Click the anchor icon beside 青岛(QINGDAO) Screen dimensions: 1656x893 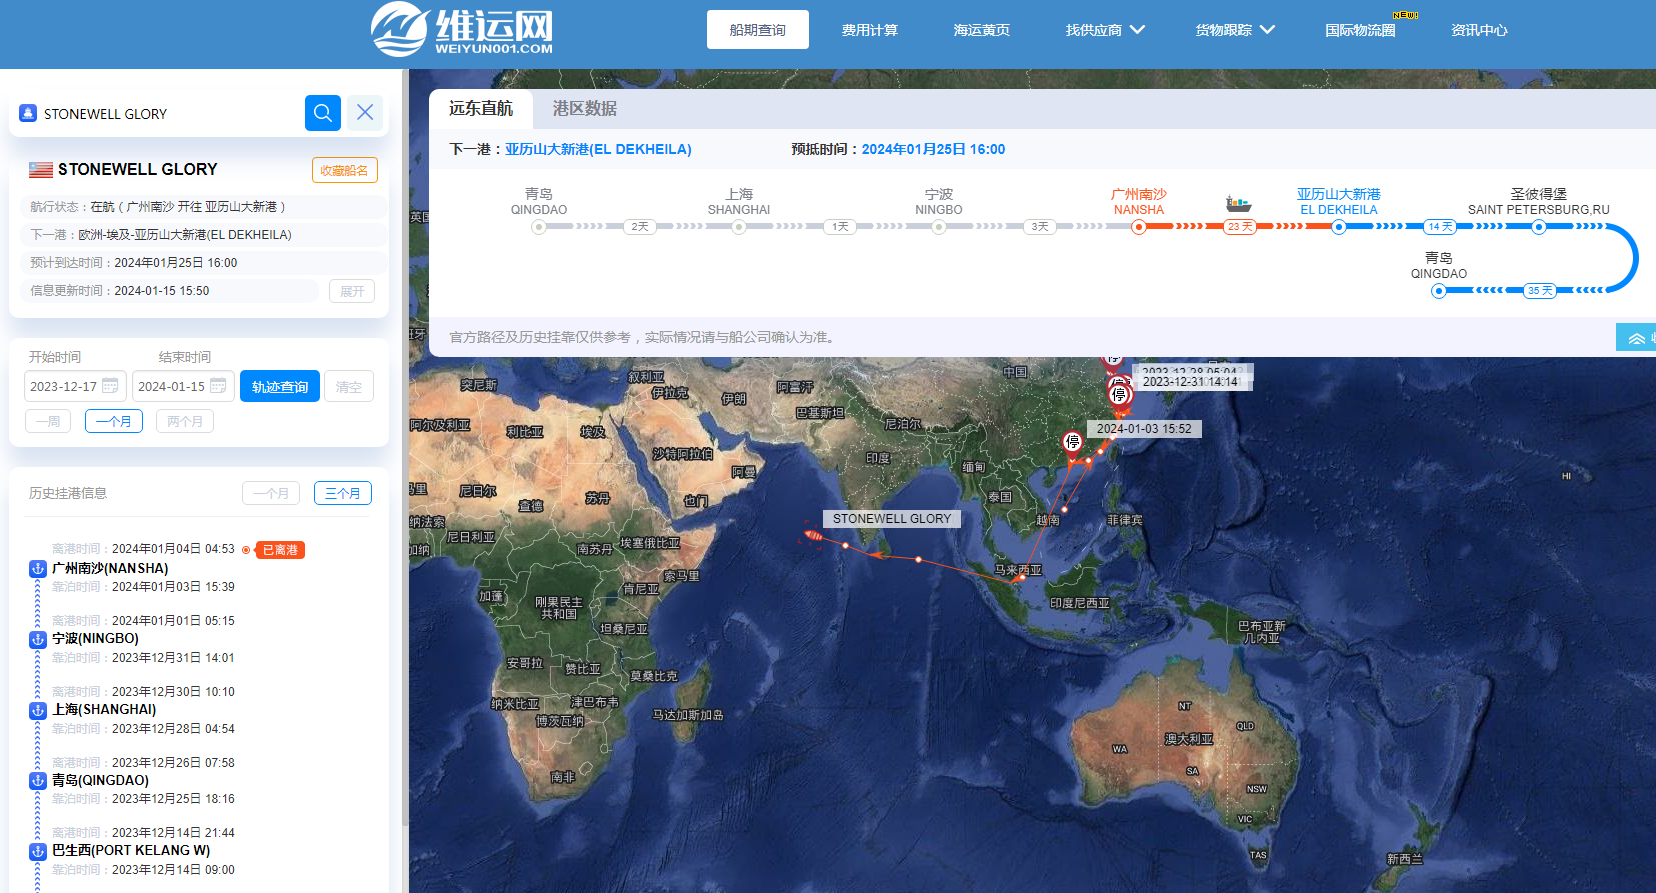click(x=38, y=780)
